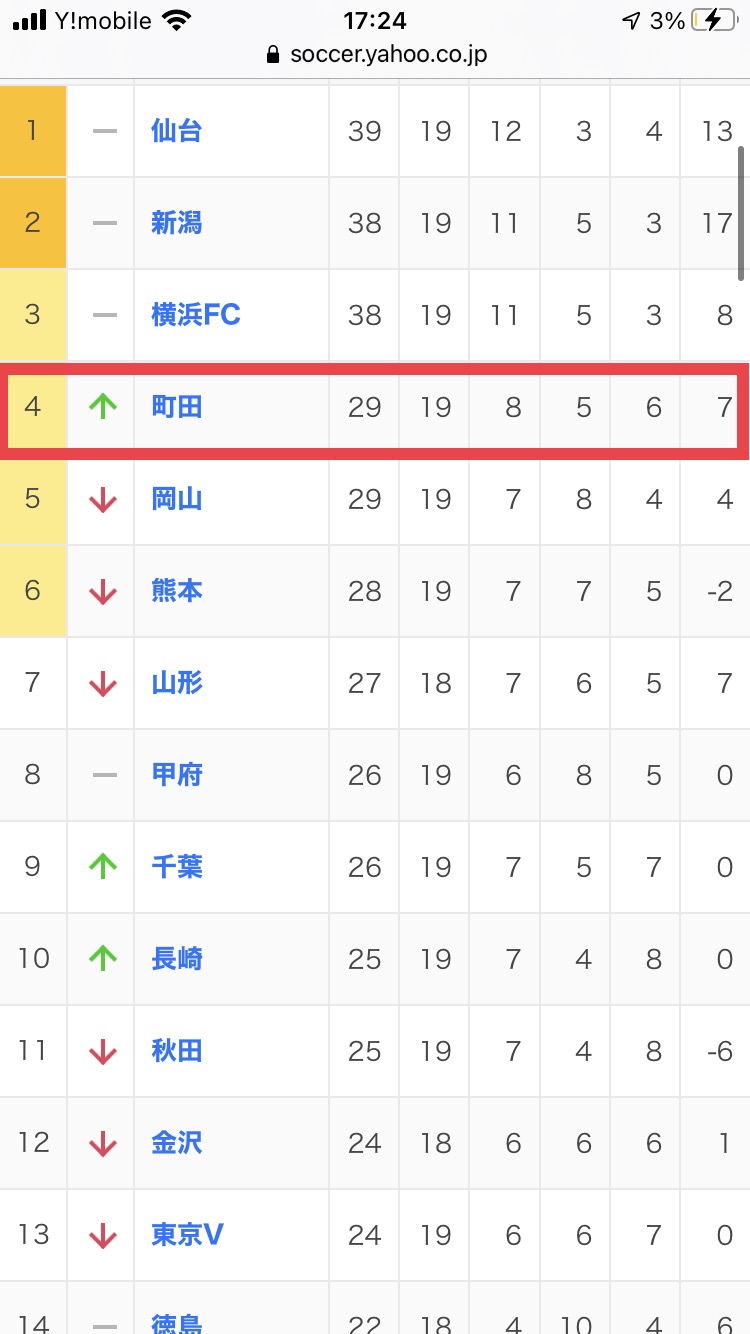
Task: Open the 山形 team link
Action: point(177,683)
